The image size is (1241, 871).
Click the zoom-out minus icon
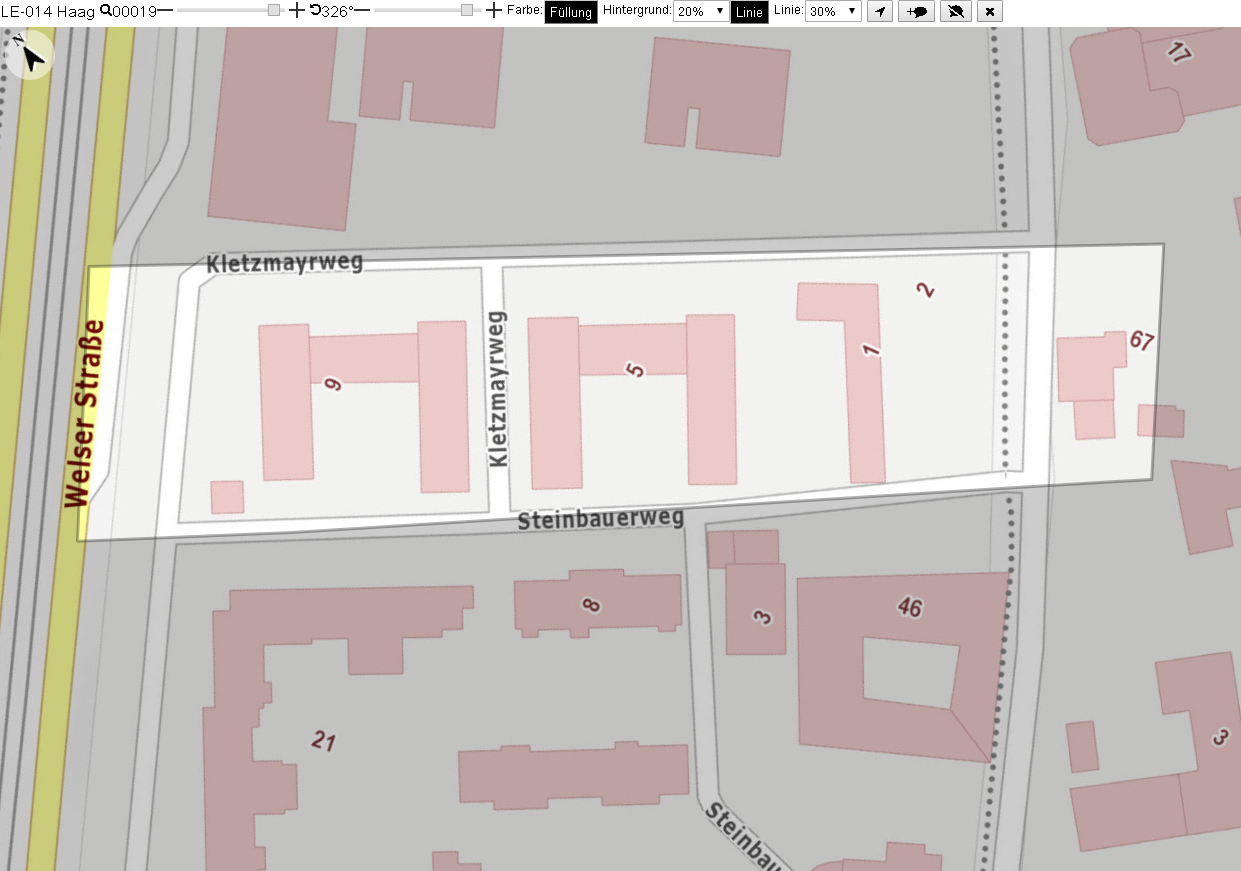165,10
